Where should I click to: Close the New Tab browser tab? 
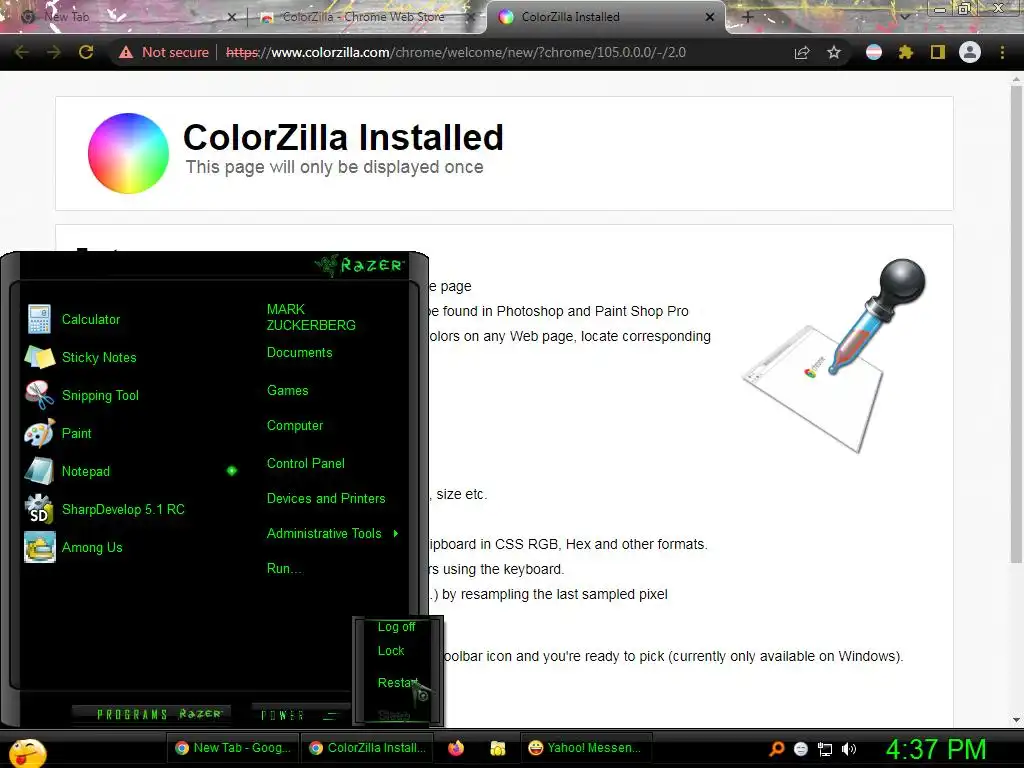click(x=231, y=17)
